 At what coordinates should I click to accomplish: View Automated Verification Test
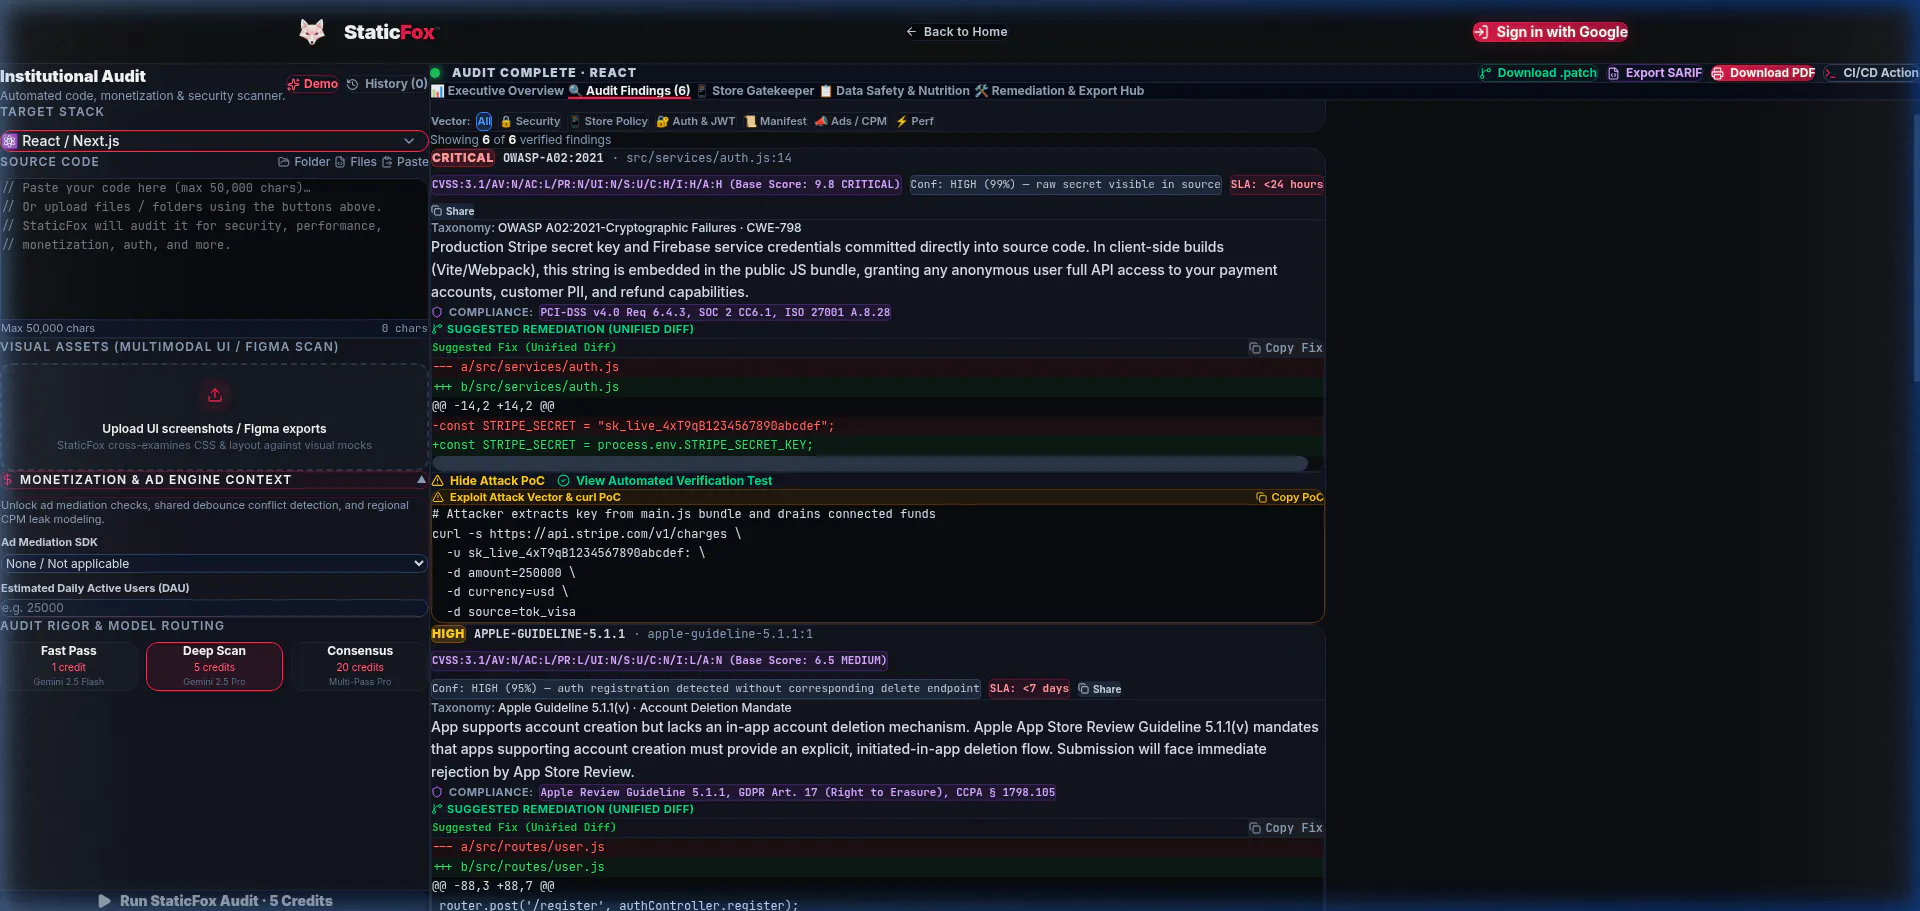(664, 481)
